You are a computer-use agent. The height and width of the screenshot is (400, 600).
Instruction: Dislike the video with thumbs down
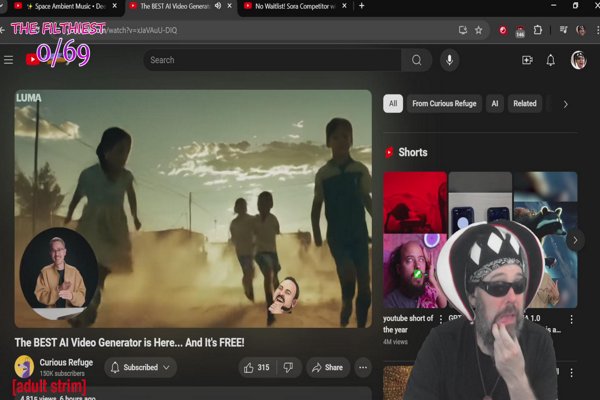(x=288, y=367)
